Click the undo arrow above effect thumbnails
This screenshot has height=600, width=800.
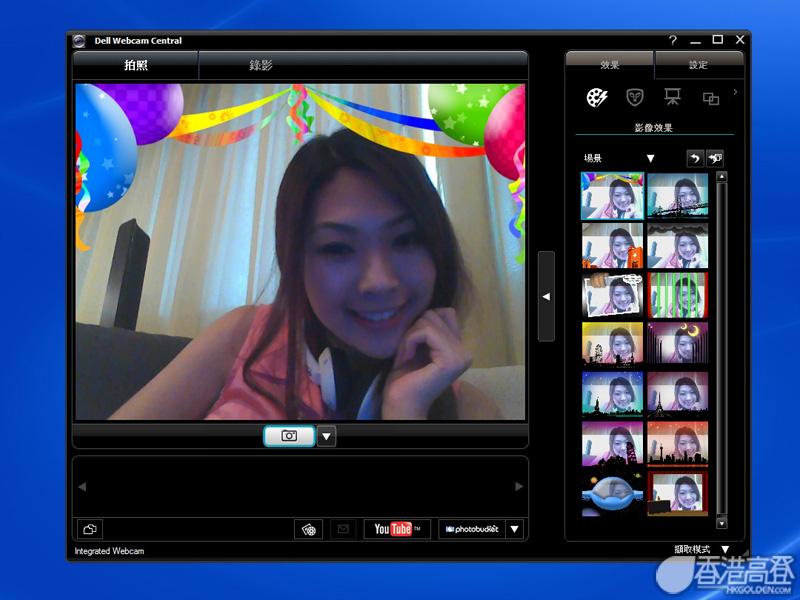pos(694,158)
